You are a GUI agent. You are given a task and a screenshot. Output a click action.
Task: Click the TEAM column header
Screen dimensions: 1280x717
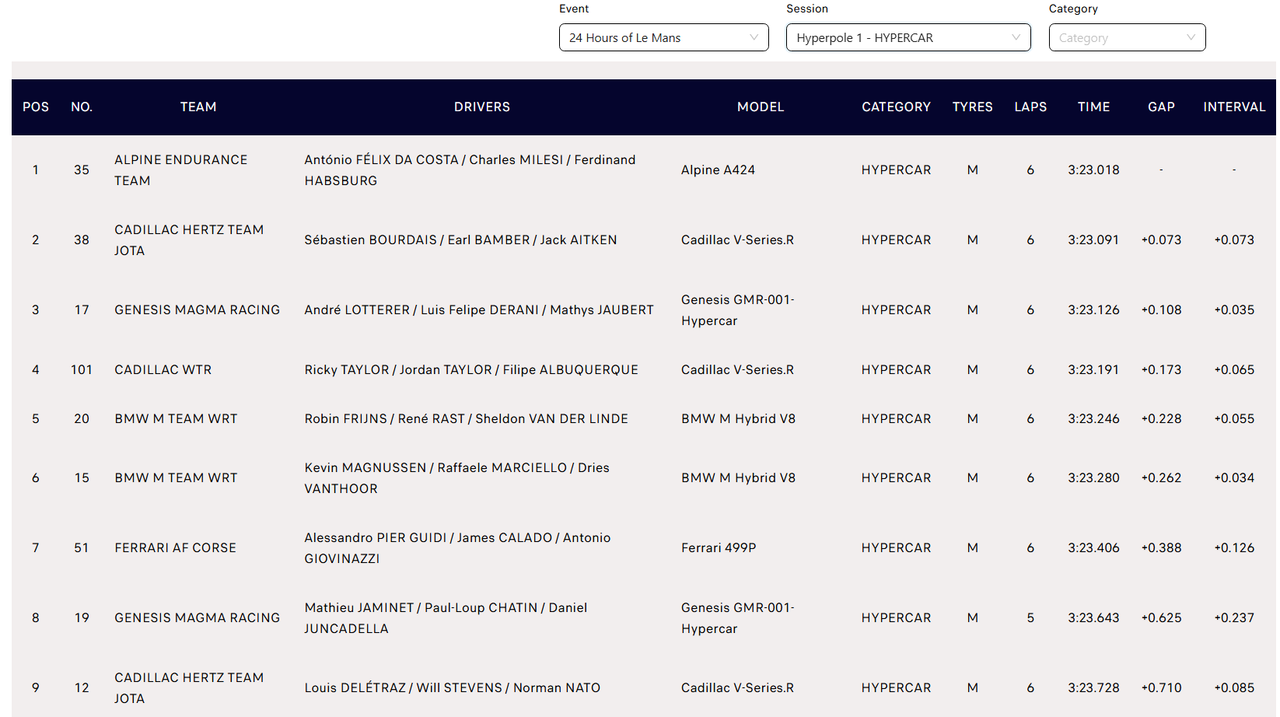198,107
